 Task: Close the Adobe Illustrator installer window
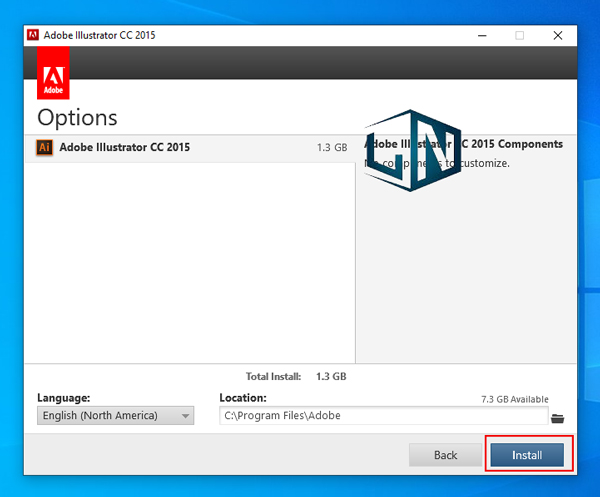coord(558,36)
